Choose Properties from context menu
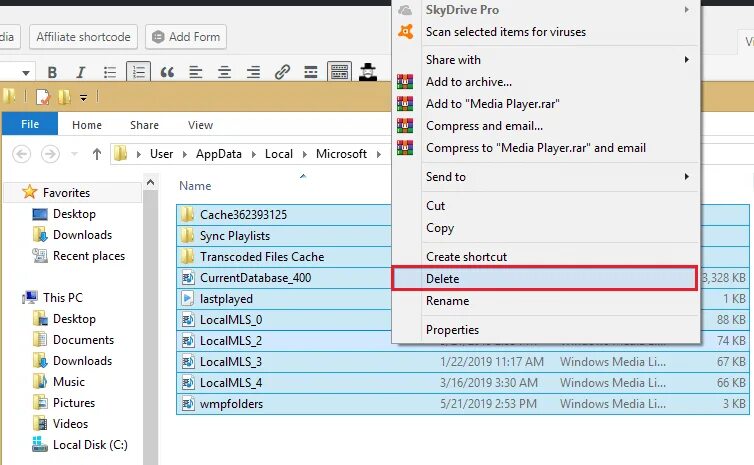This screenshot has width=754, height=465. point(545,330)
